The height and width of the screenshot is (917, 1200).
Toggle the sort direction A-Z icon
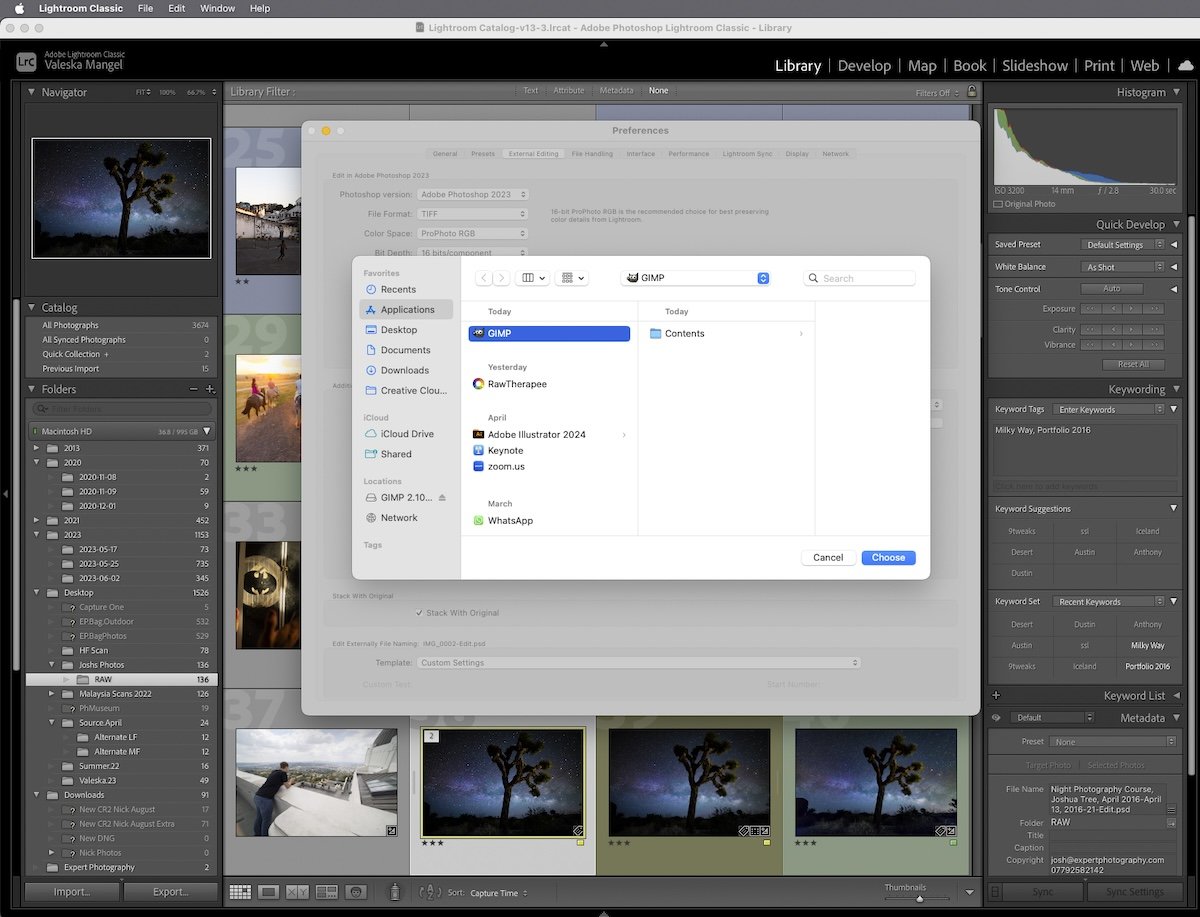(x=430, y=892)
